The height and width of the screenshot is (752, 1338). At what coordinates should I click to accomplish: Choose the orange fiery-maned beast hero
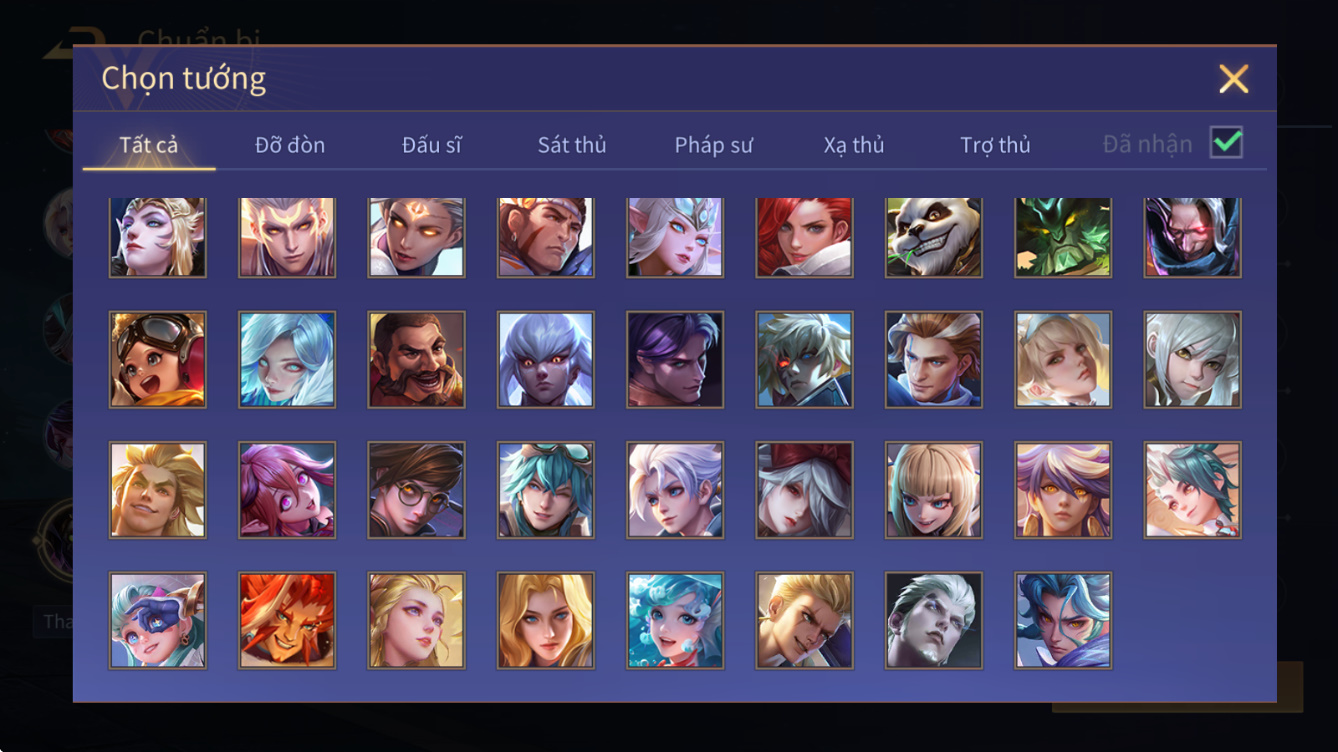[287, 620]
